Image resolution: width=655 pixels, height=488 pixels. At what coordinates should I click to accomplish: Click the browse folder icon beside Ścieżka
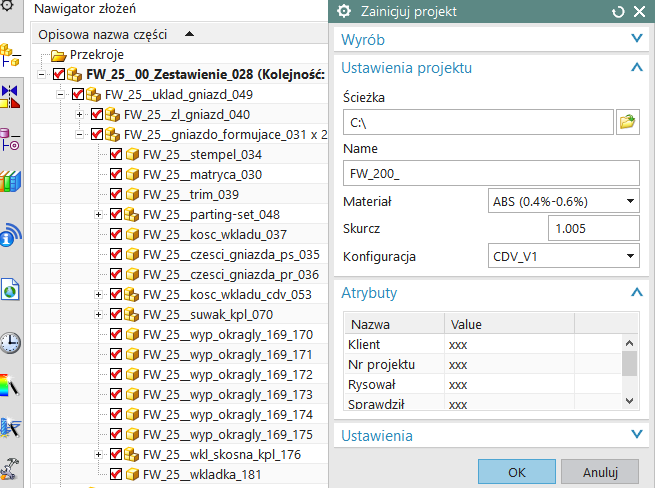(x=627, y=122)
